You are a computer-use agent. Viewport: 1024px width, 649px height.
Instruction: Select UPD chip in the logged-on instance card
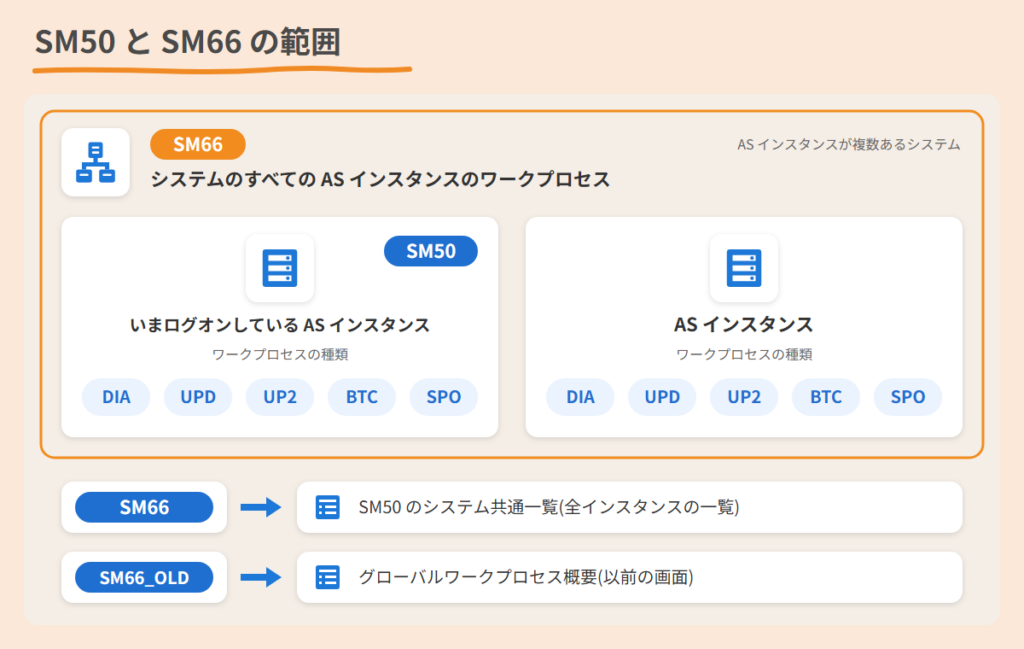pos(198,397)
